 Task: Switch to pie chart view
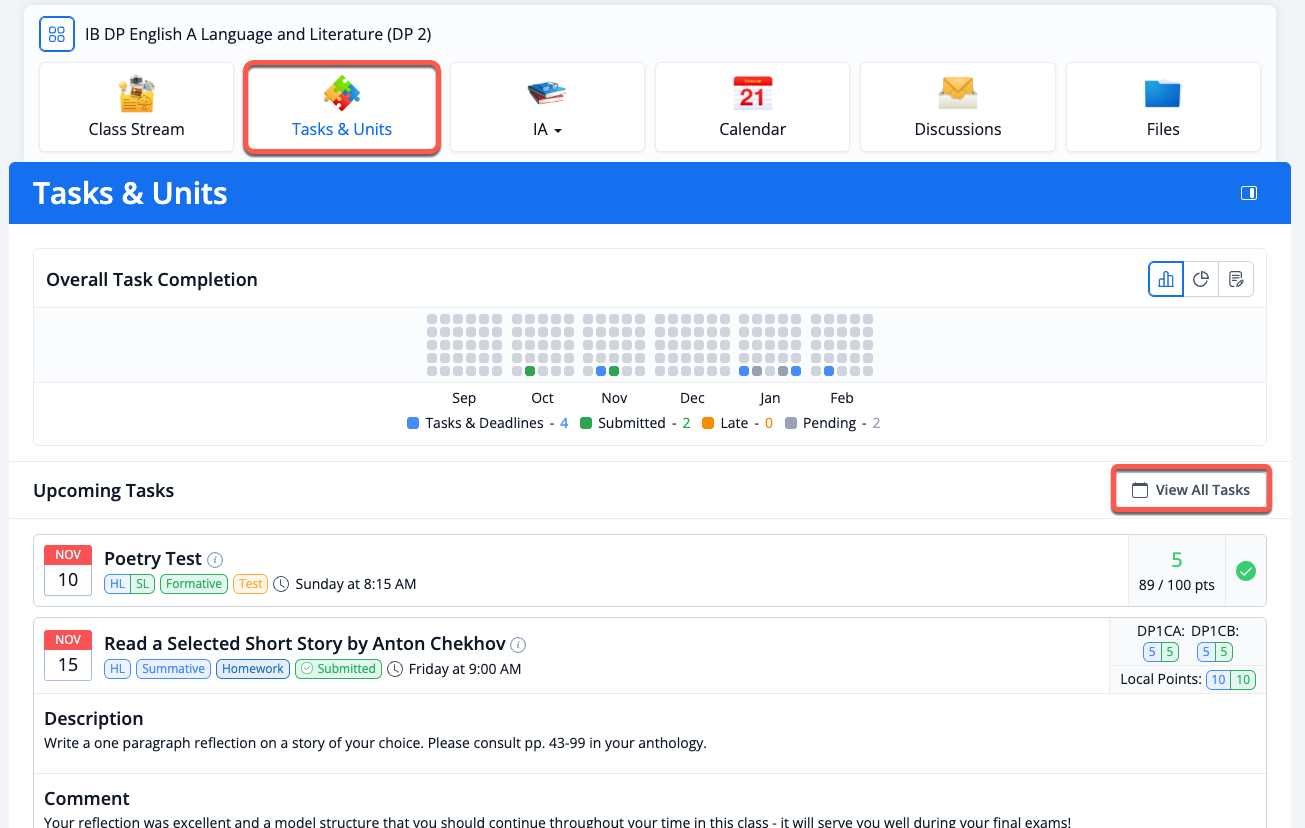(1201, 280)
